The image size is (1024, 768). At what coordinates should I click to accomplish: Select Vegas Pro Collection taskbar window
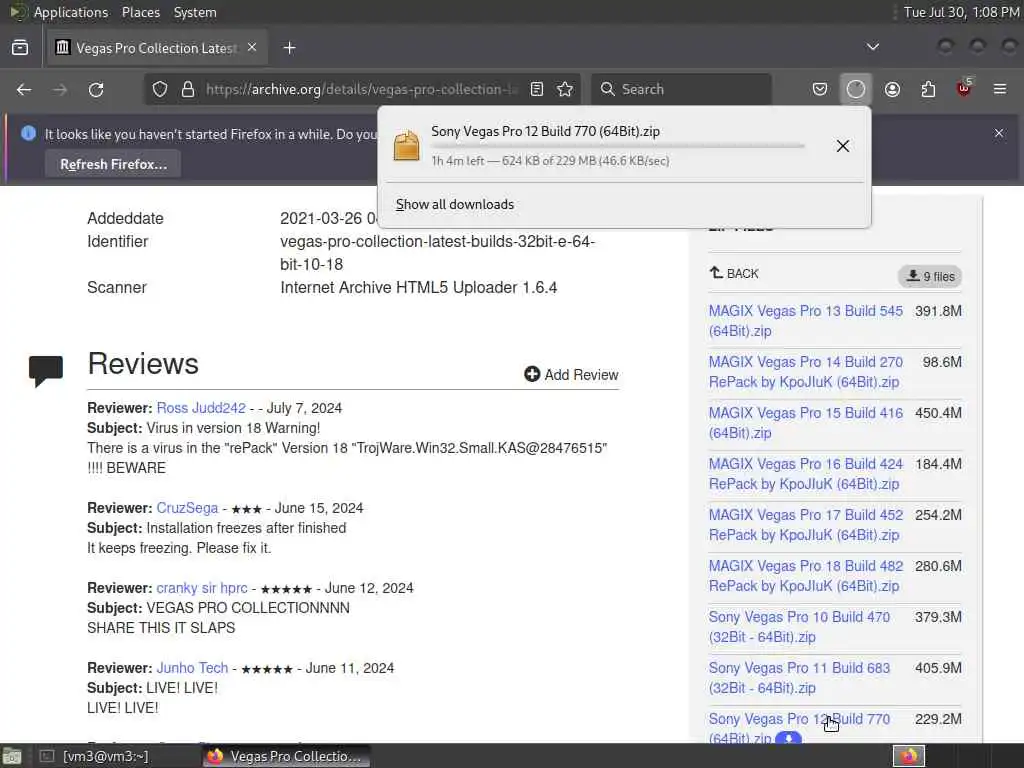pos(285,756)
